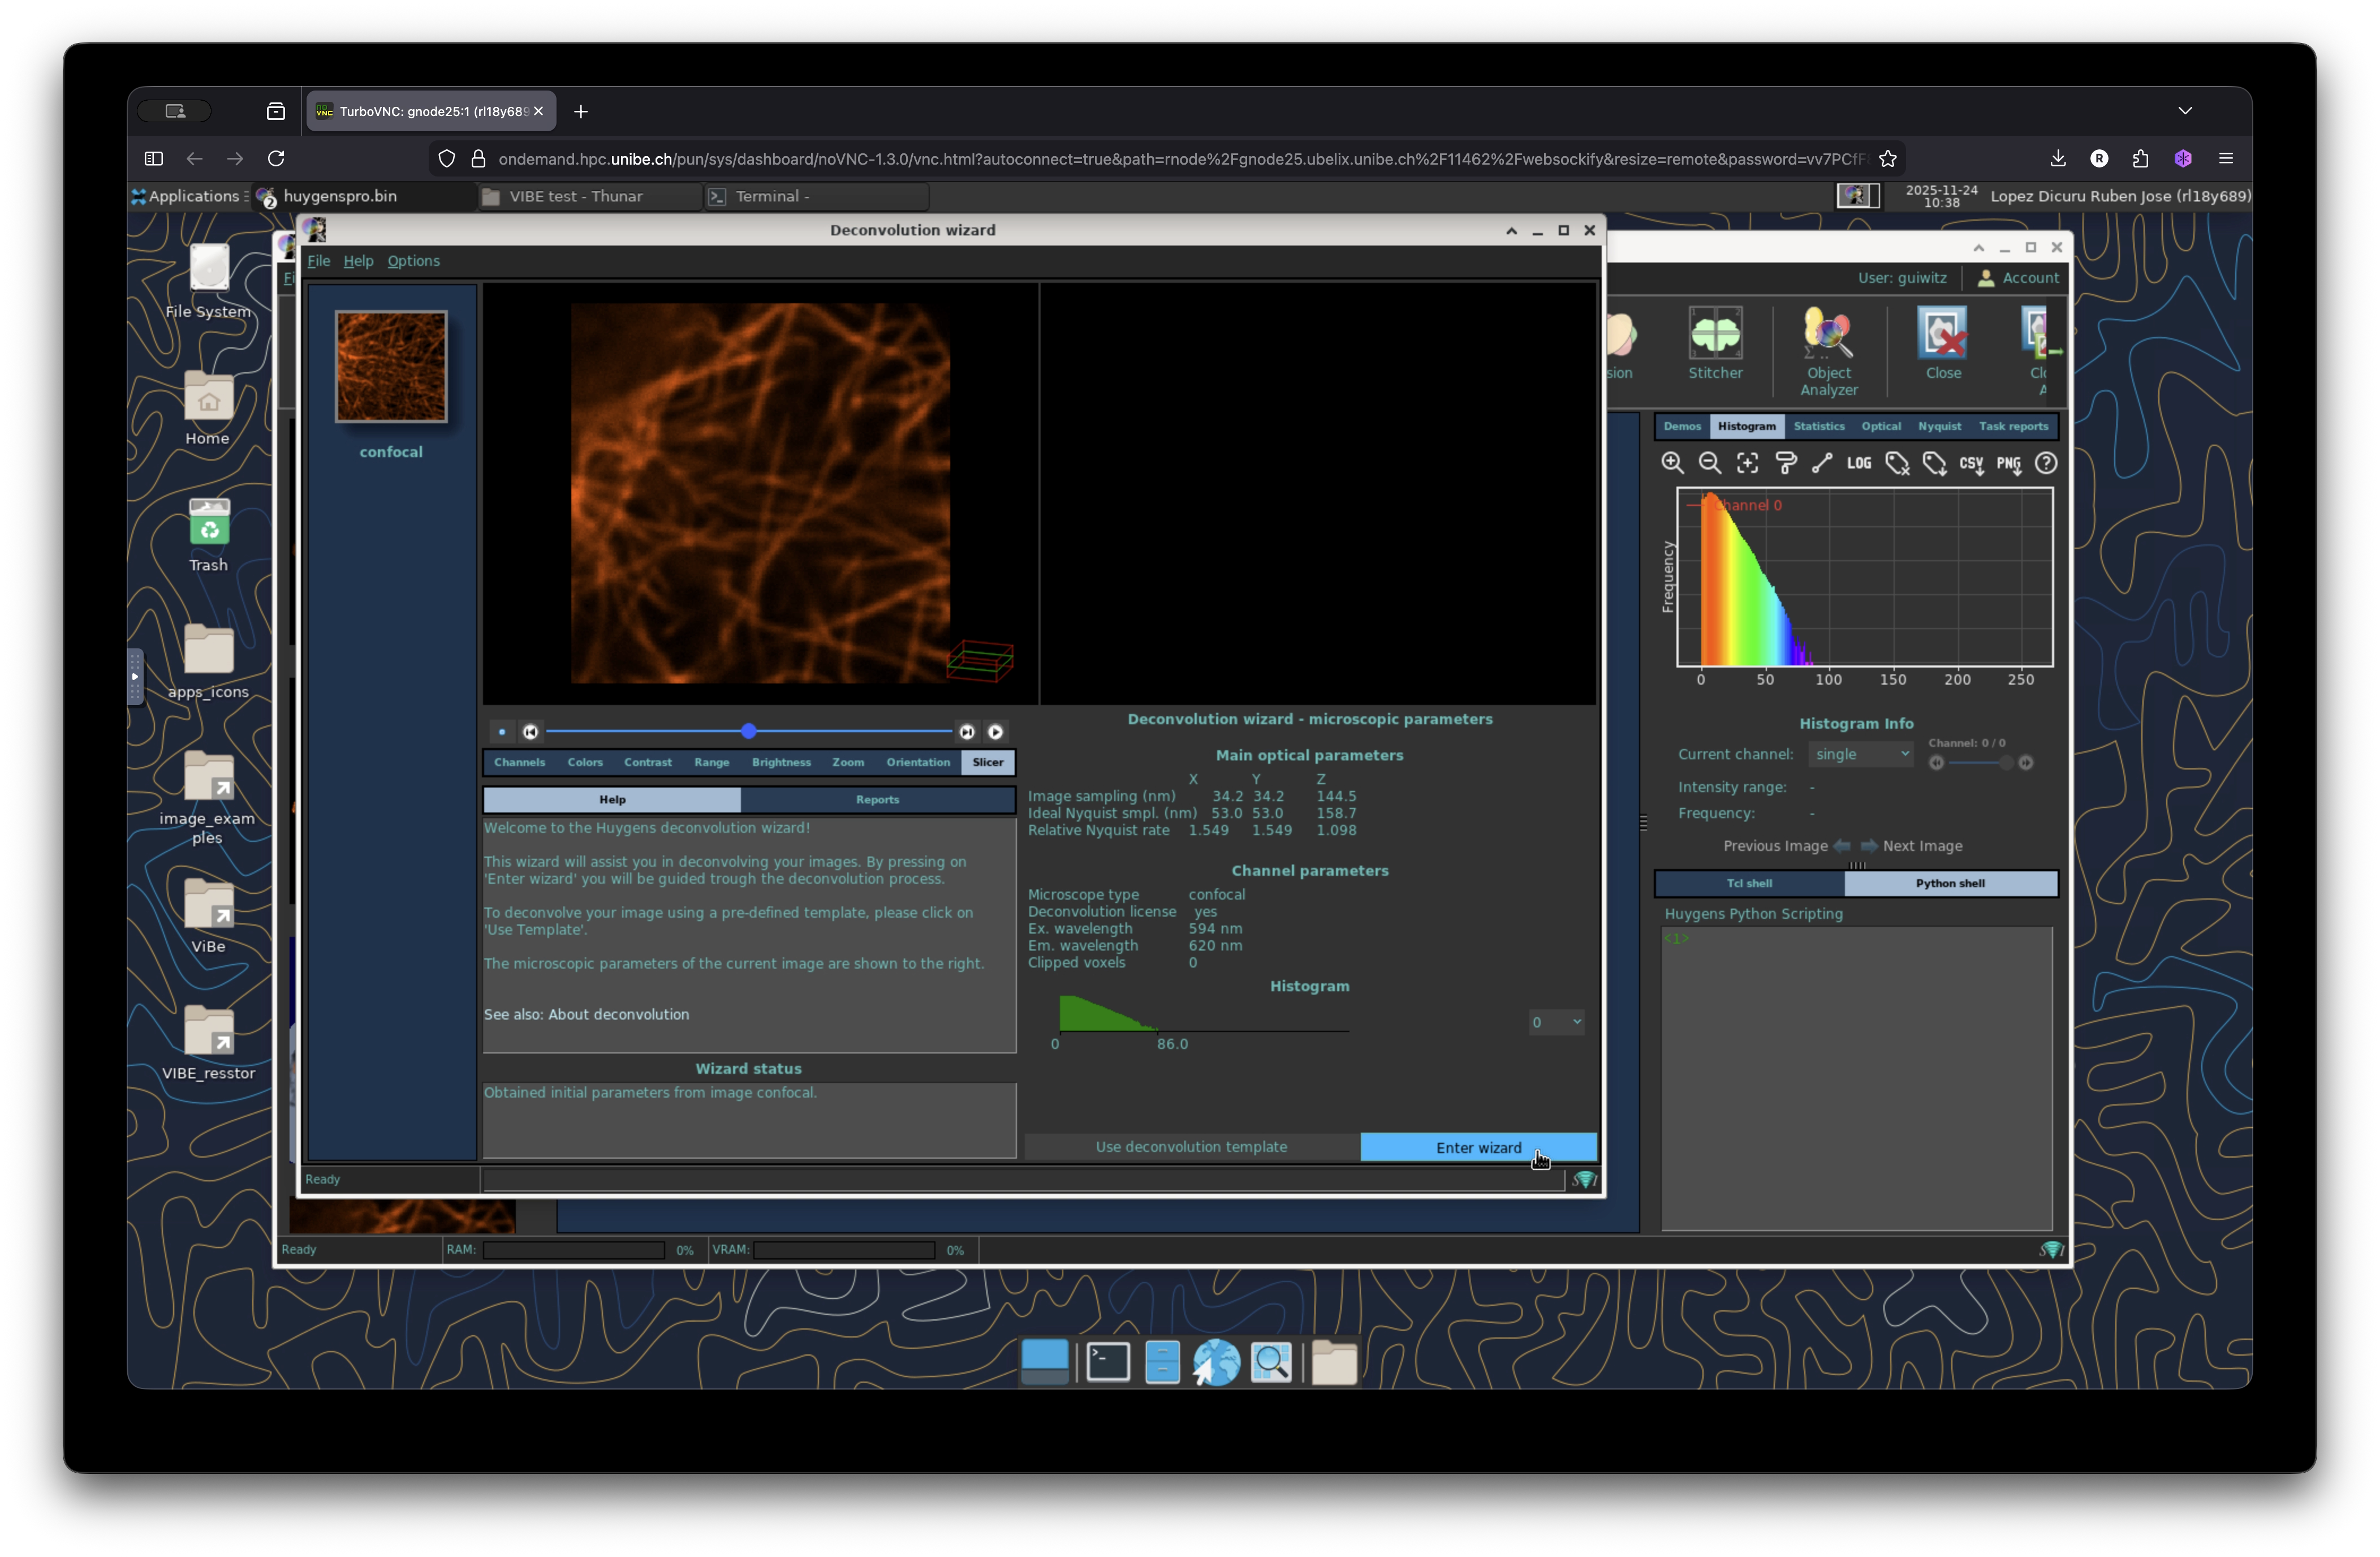
Task: Click the blue slice slider handle
Action: 748,732
